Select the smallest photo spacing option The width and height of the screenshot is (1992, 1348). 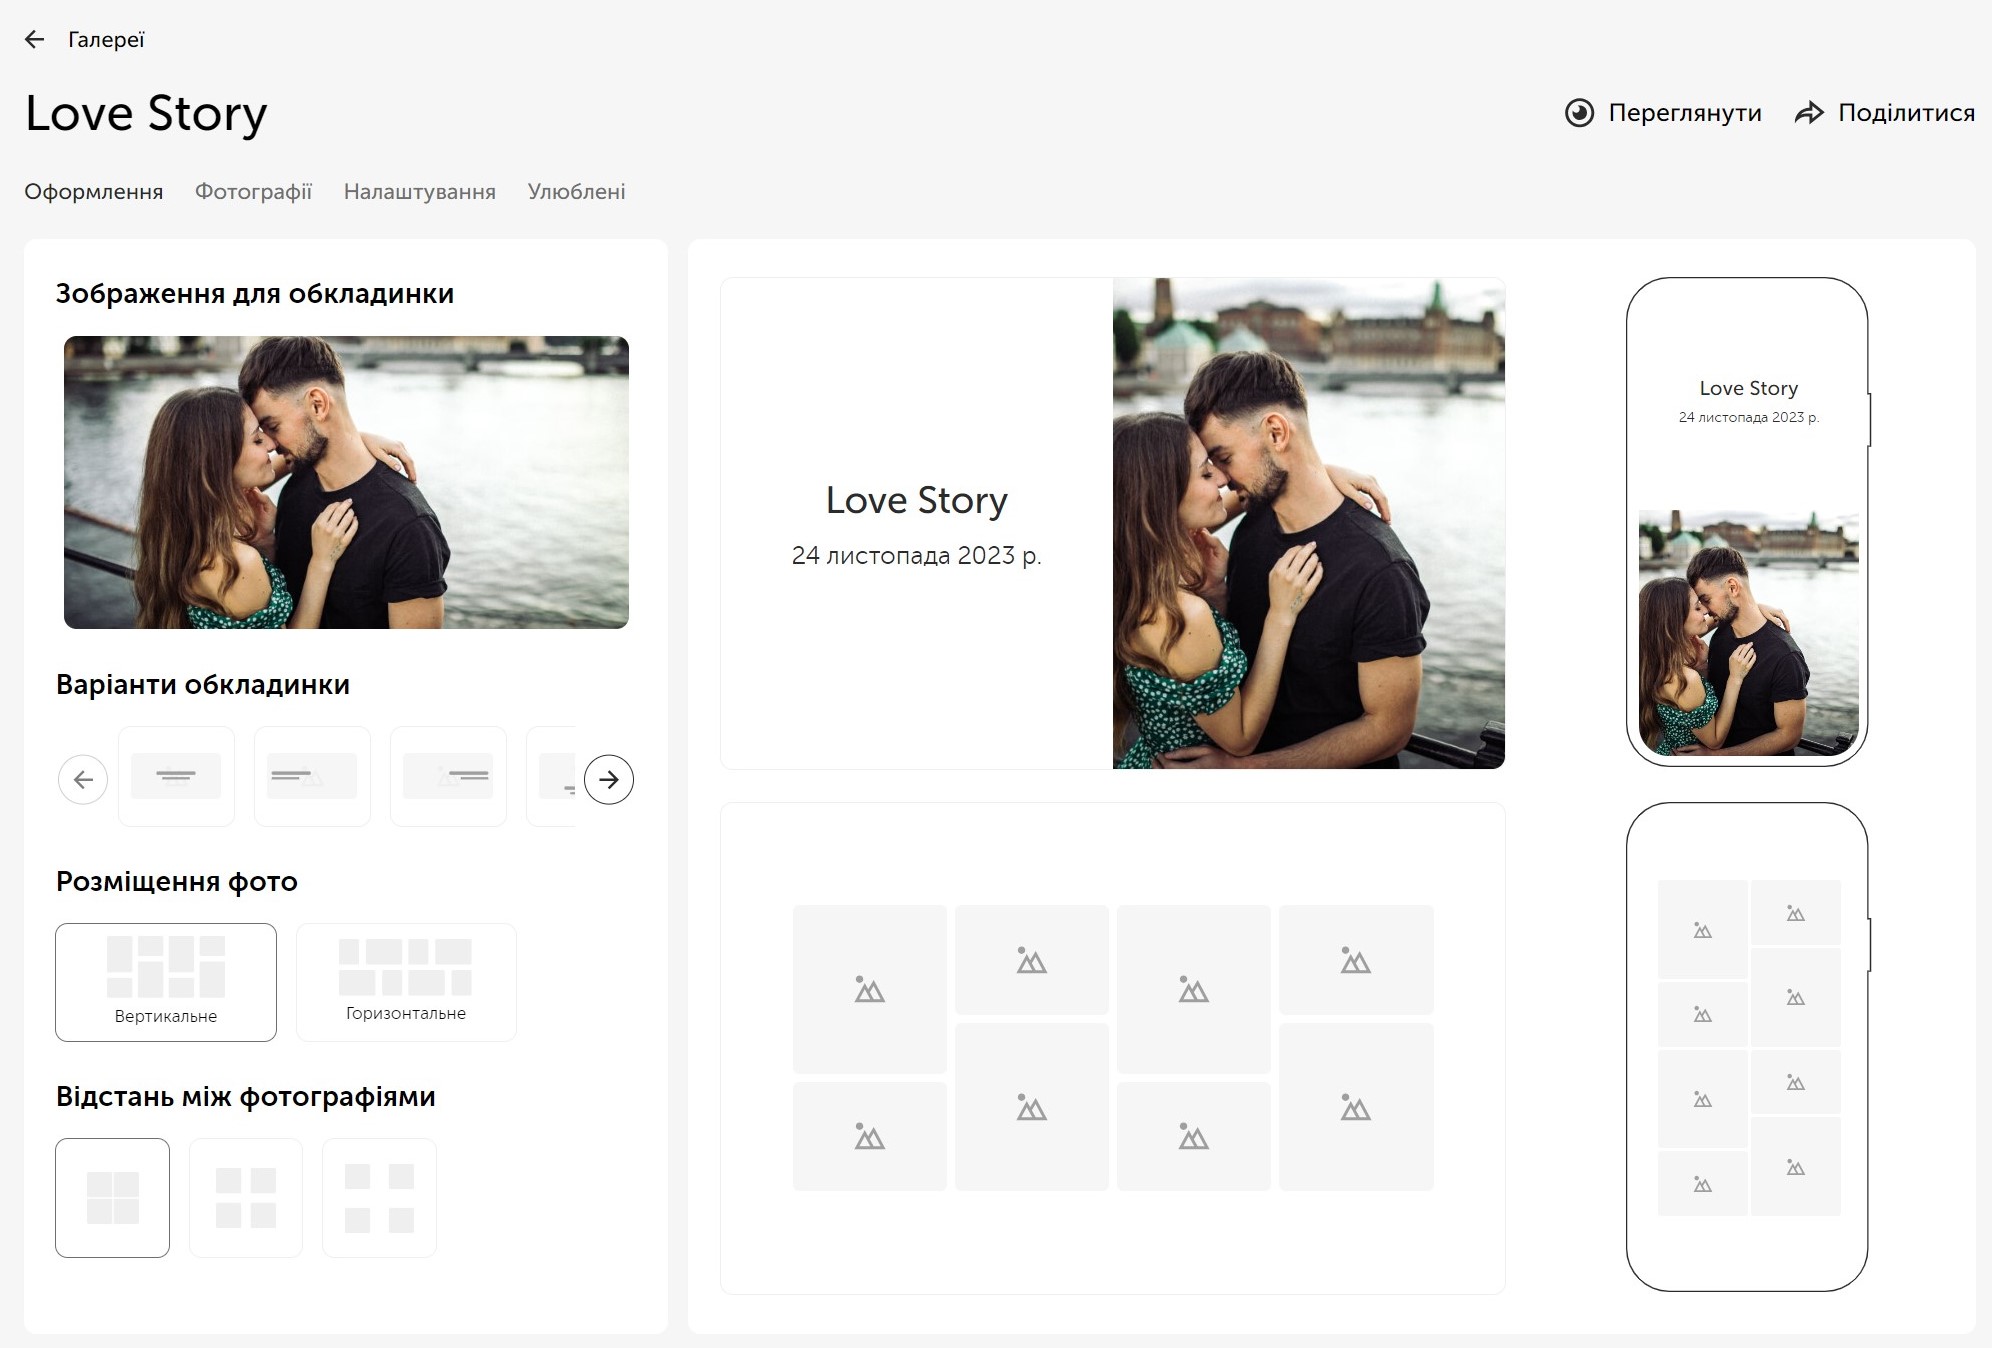tap(112, 1197)
